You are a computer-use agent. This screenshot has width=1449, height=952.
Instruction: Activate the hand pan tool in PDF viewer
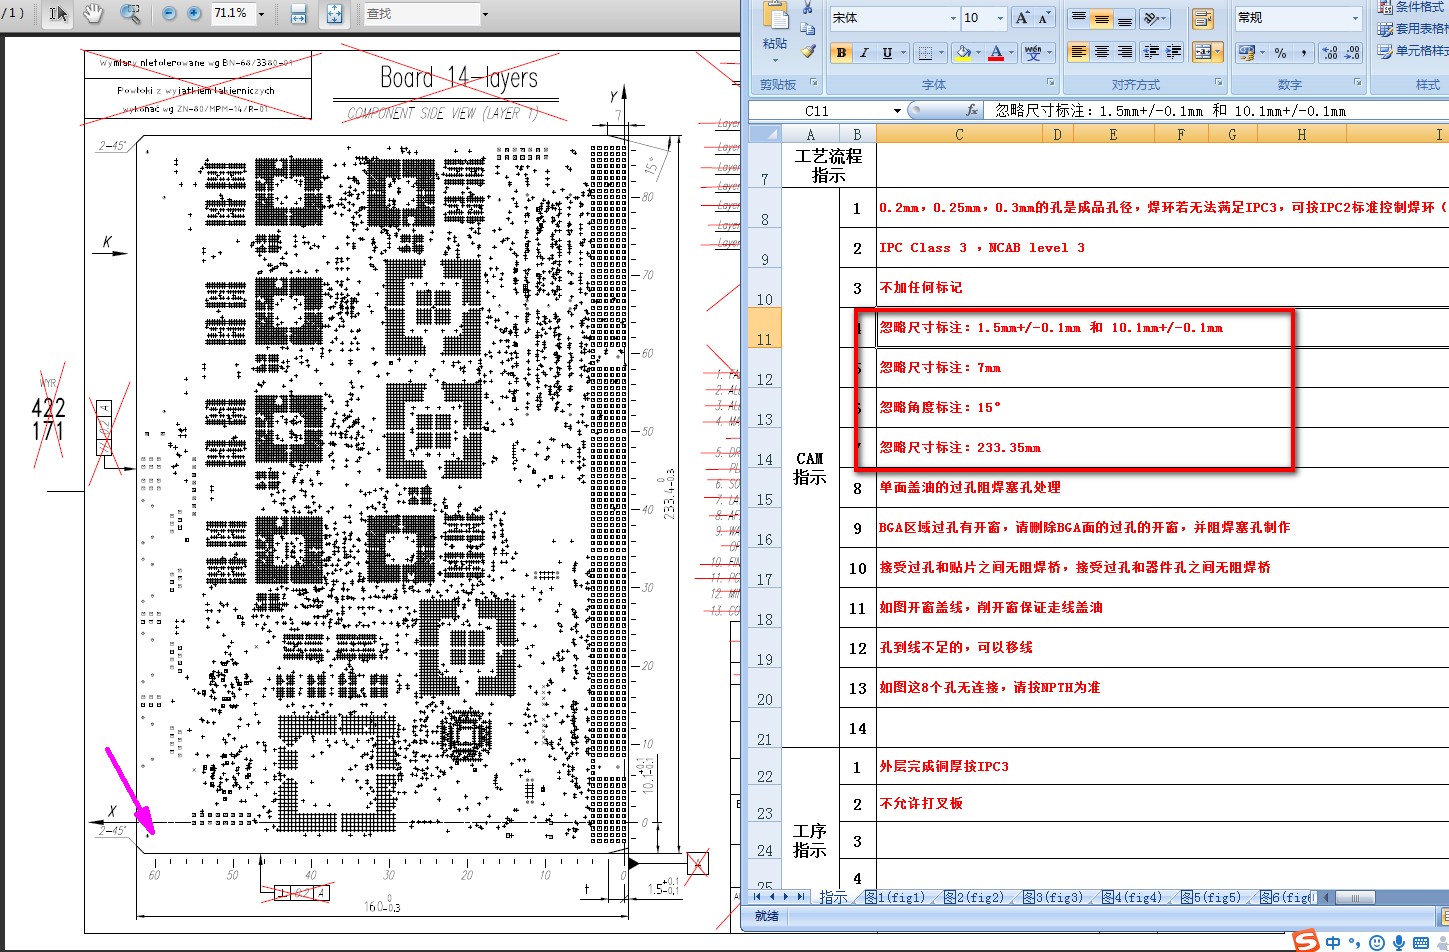coord(93,14)
